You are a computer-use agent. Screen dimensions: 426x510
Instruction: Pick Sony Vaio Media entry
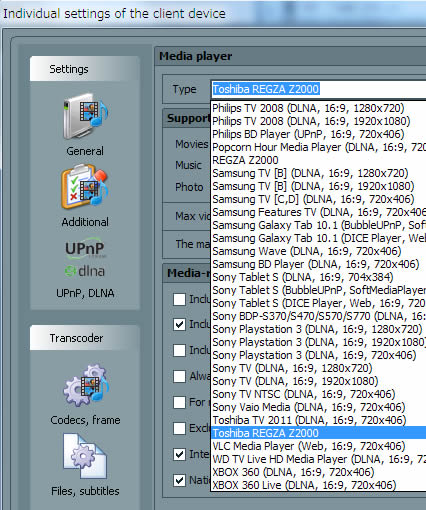point(319,407)
